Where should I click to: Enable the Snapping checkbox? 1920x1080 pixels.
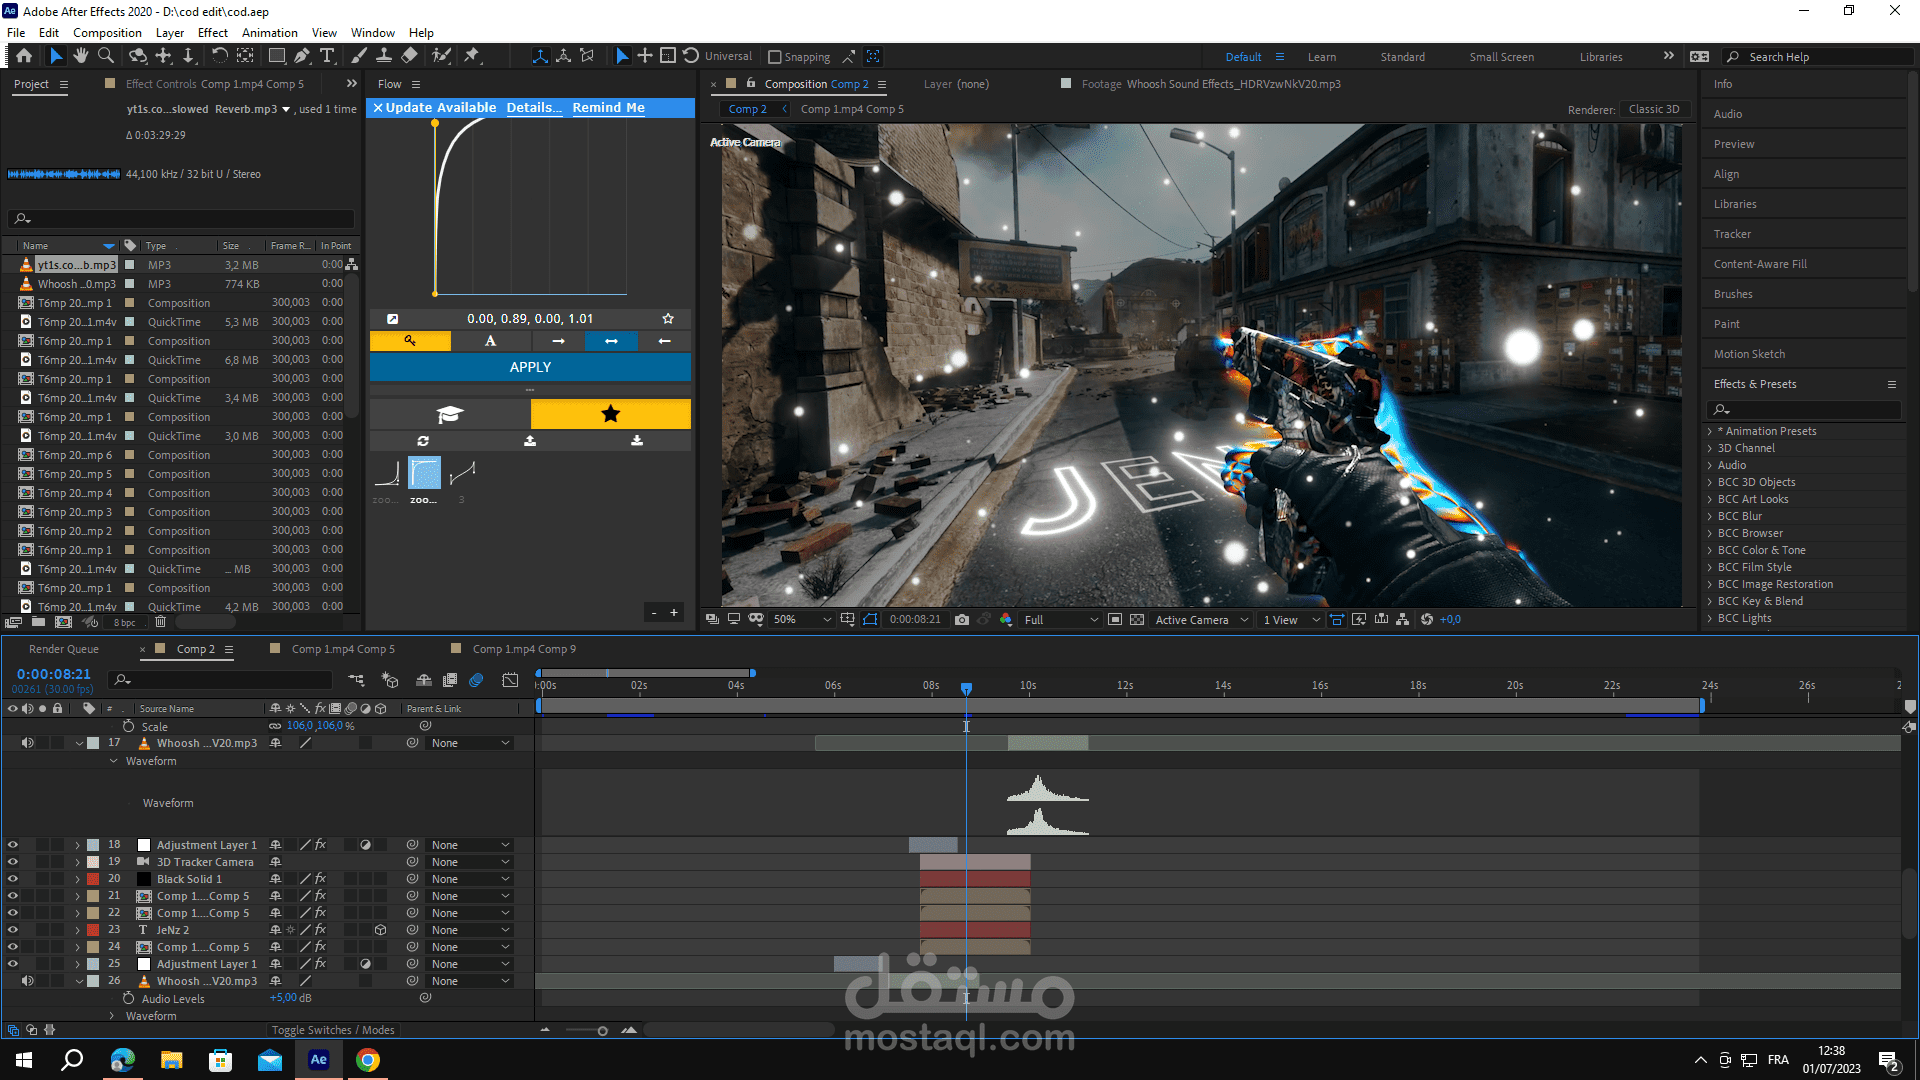tap(774, 57)
